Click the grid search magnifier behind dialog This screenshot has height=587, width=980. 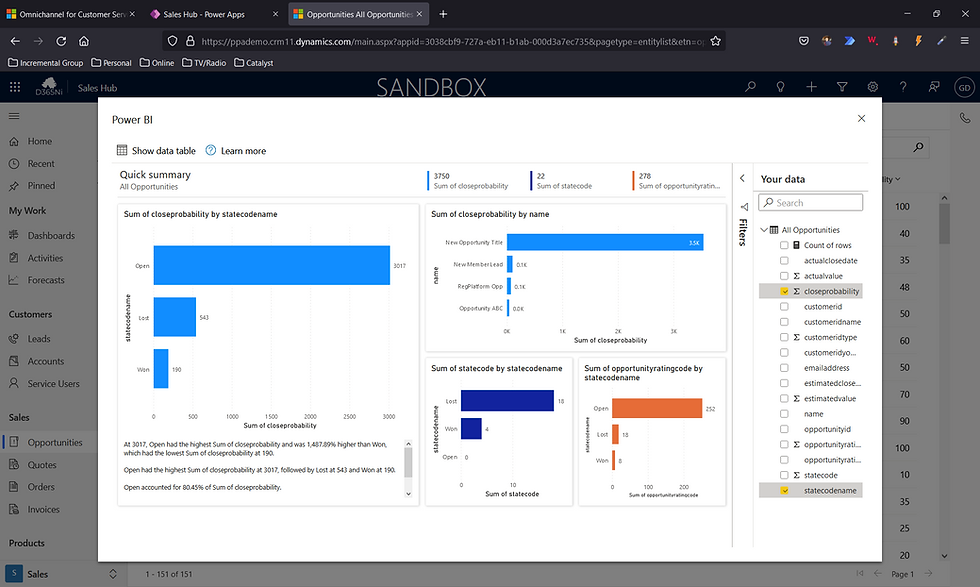918,147
